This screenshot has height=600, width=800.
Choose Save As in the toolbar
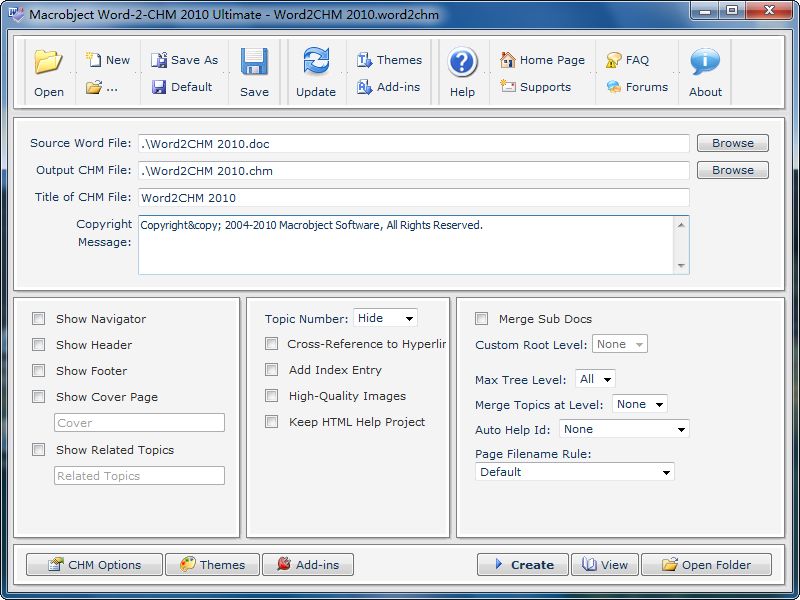pyautogui.click(x=184, y=60)
